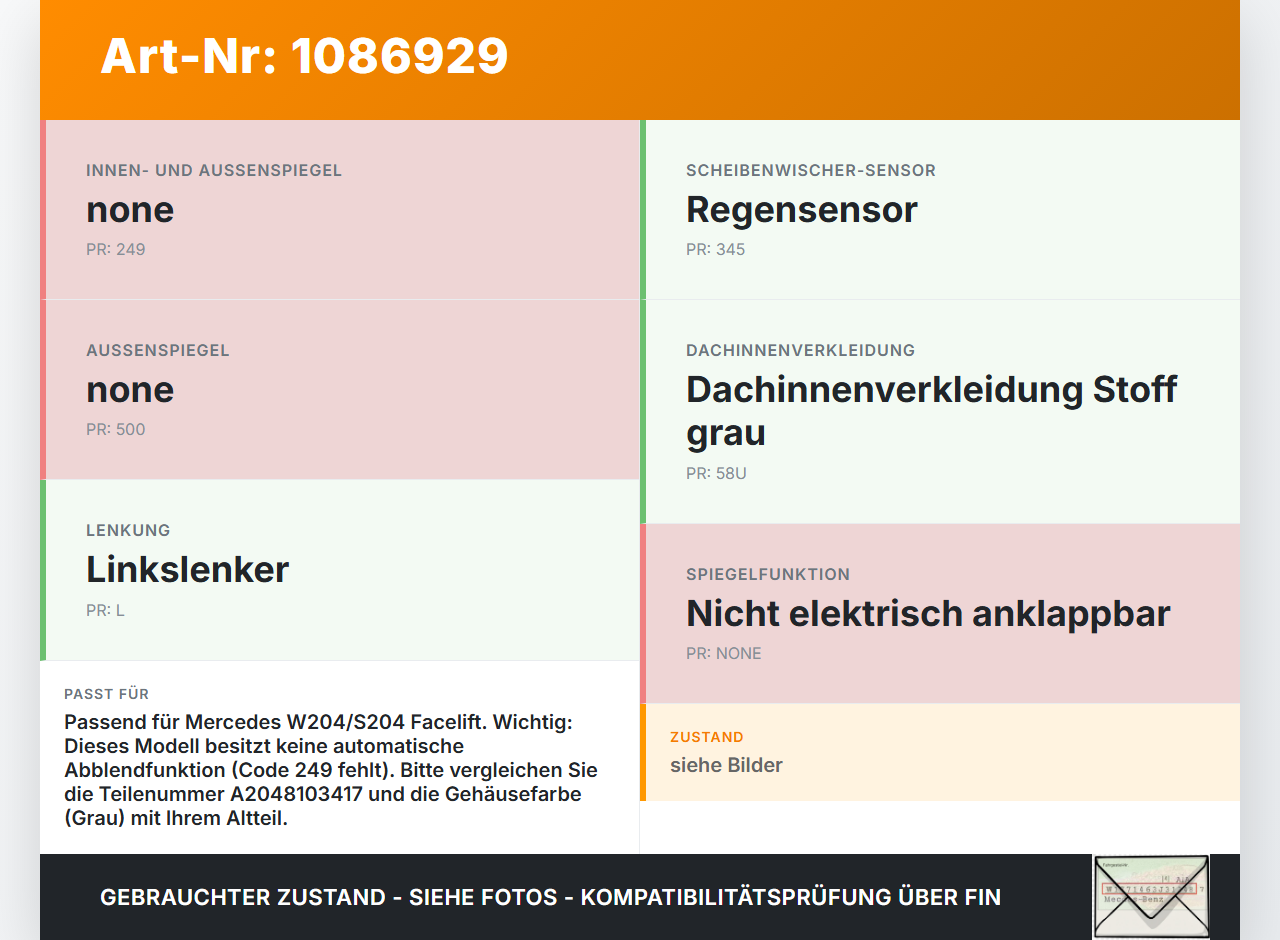Select the "siehe Bilder" condition text
Viewport: 1280px width, 940px height.
pyautogui.click(x=726, y=765)
